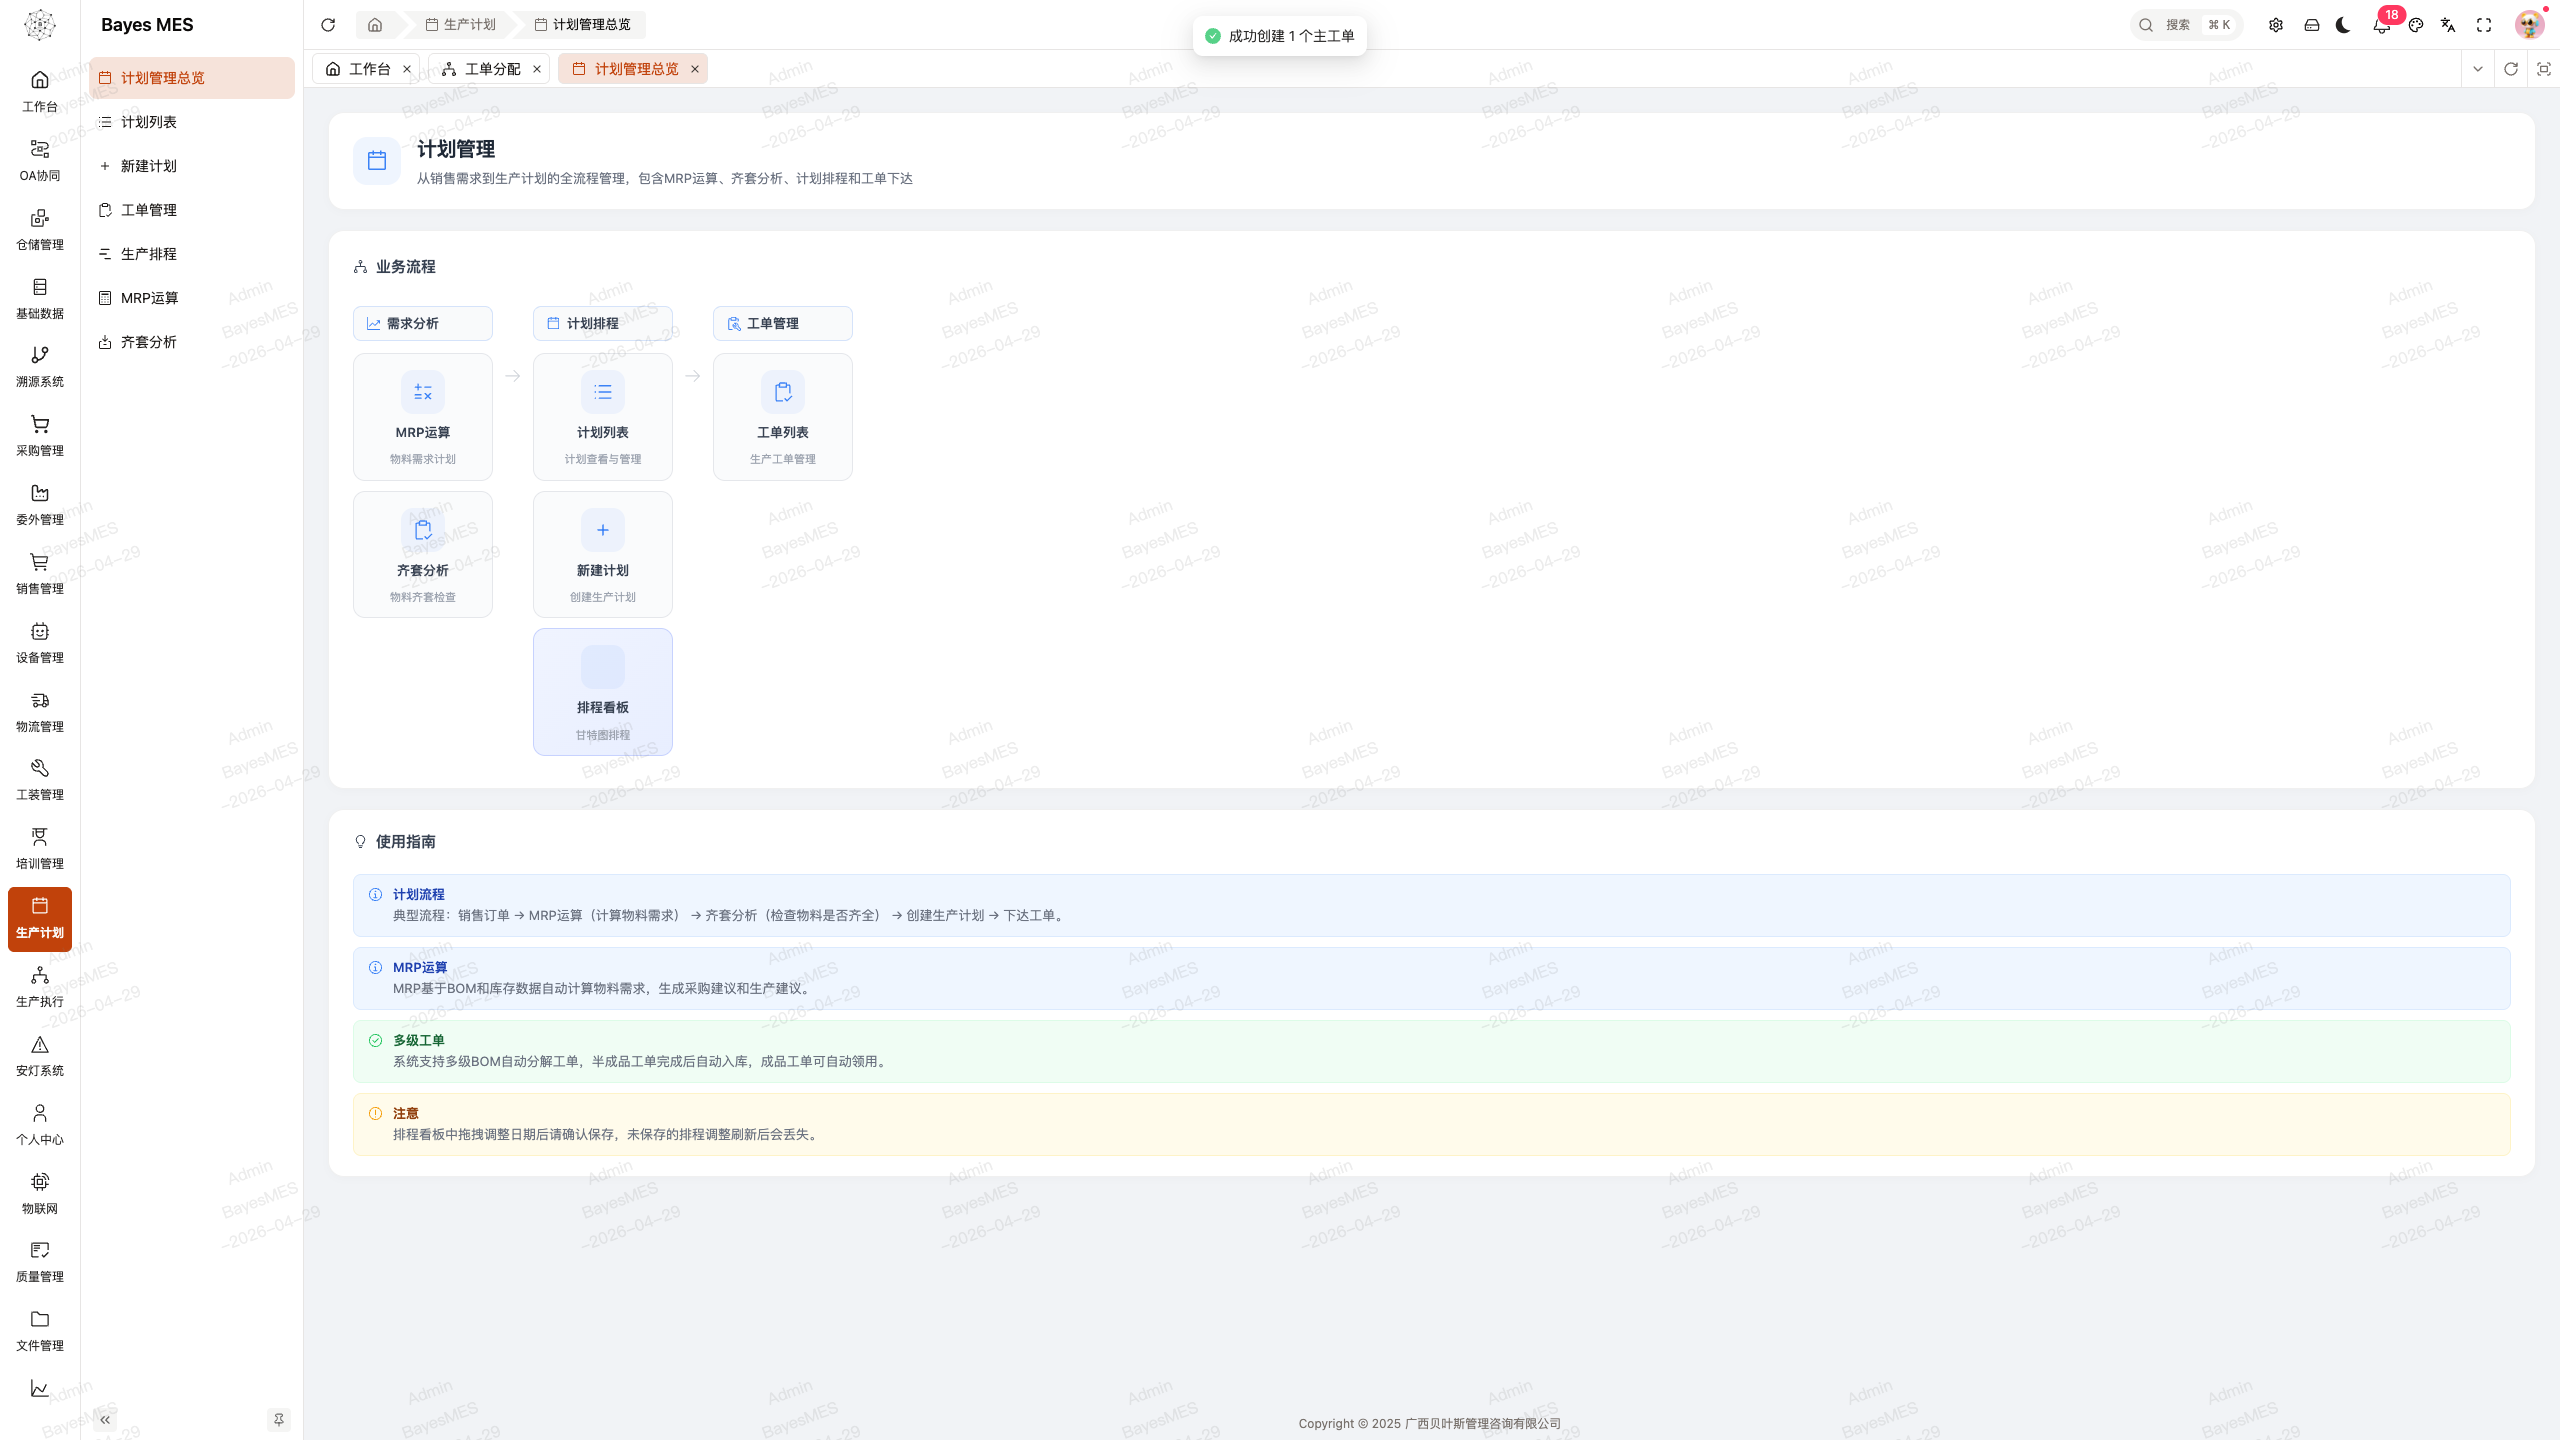Collapse the sidebar with double-chevron
Screen dimensions: 2560x1440
pos(105,1420)
